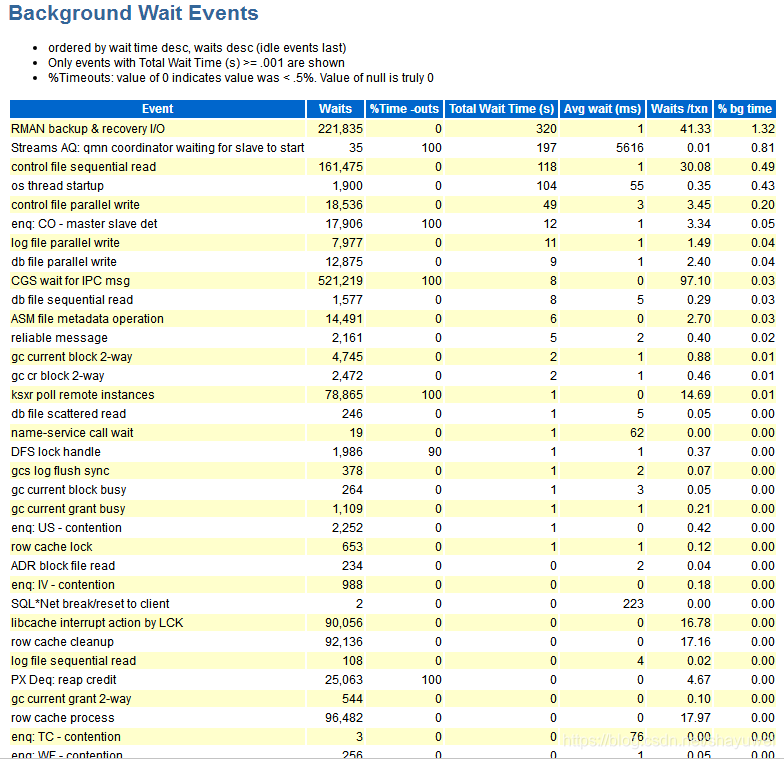
Task: Click log file sequential read event
Action: pyautogui.click(x=74, y=660)
